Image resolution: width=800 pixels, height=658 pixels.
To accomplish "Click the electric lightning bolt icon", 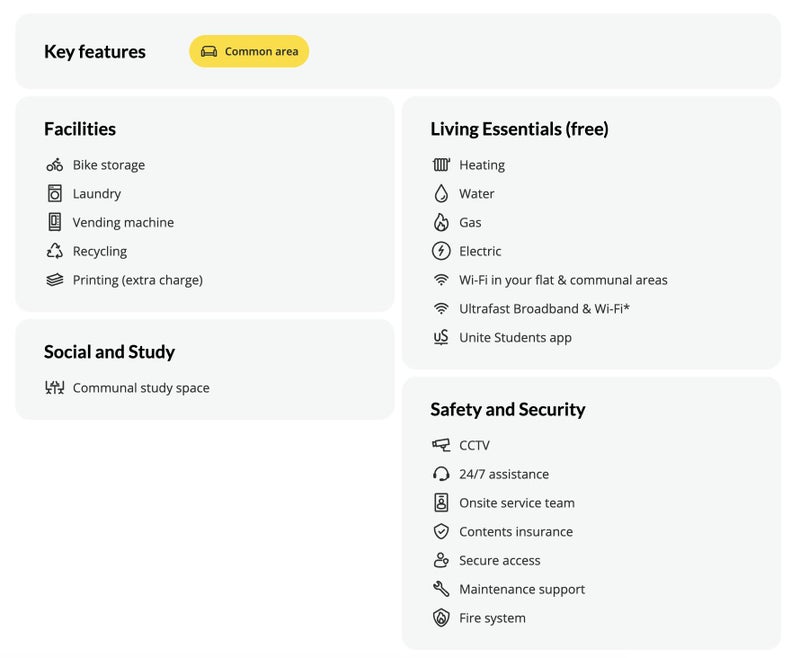I will [441, 251].
